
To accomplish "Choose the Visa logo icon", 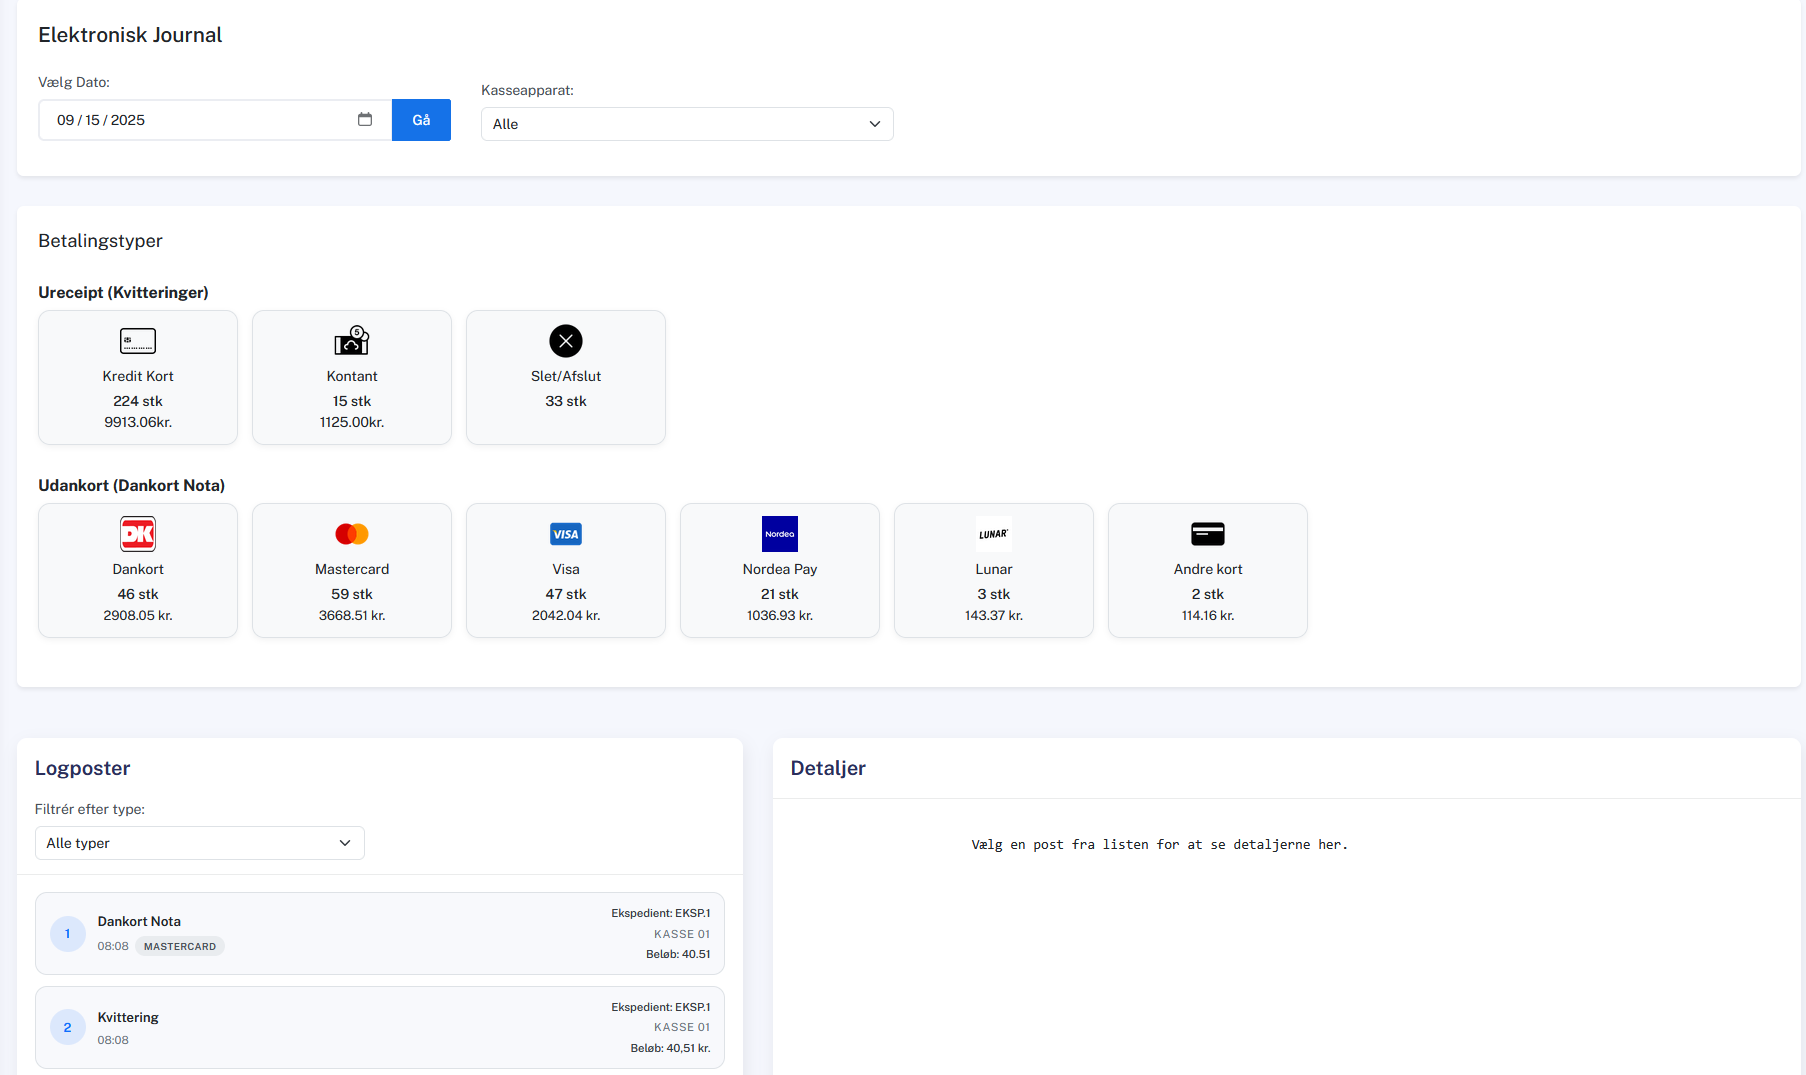I will 566,534.
